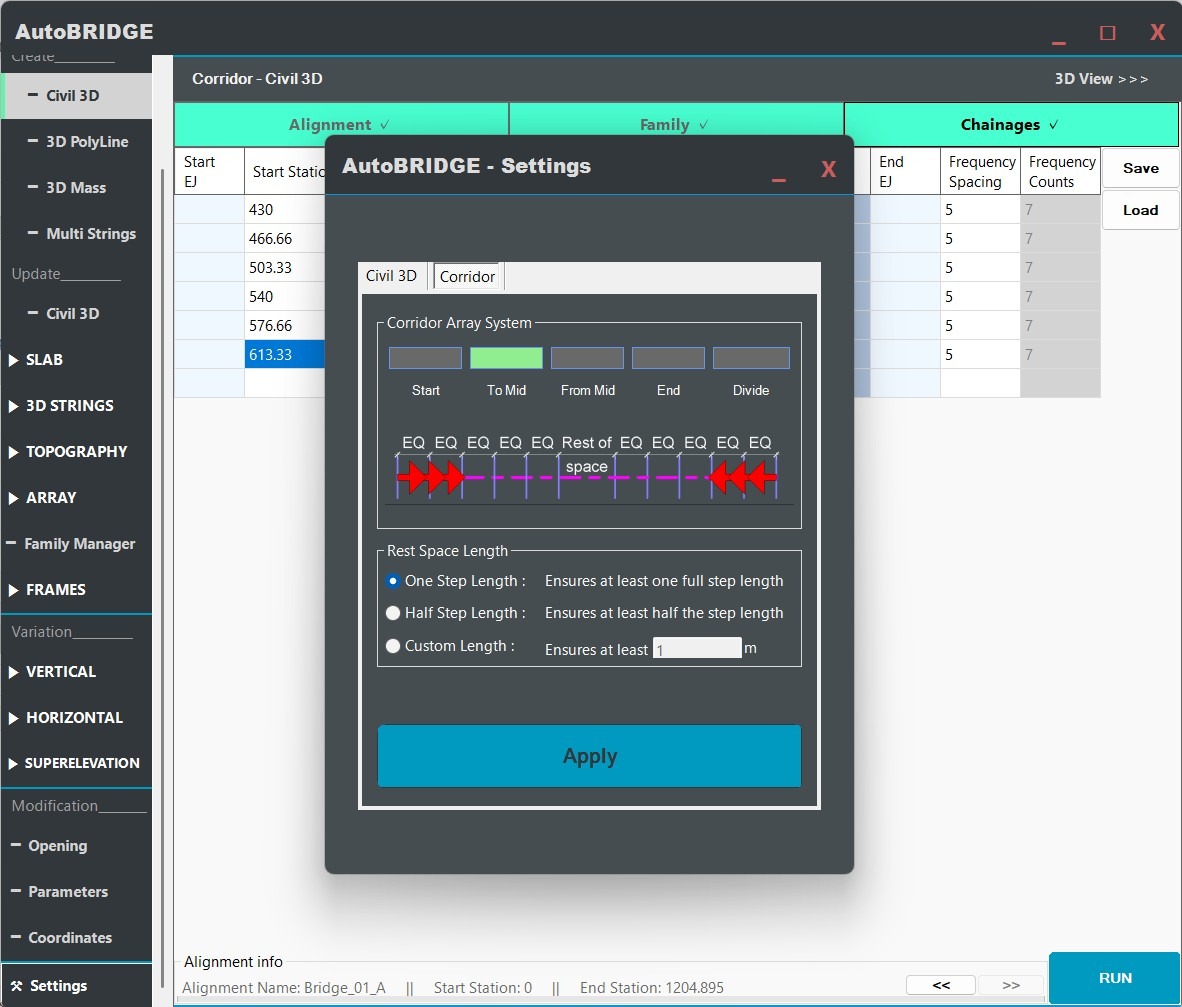Open 3D PolyLine in the sidebar
The height and width of the screenshot is (1007, 1182).
point(86,142)
